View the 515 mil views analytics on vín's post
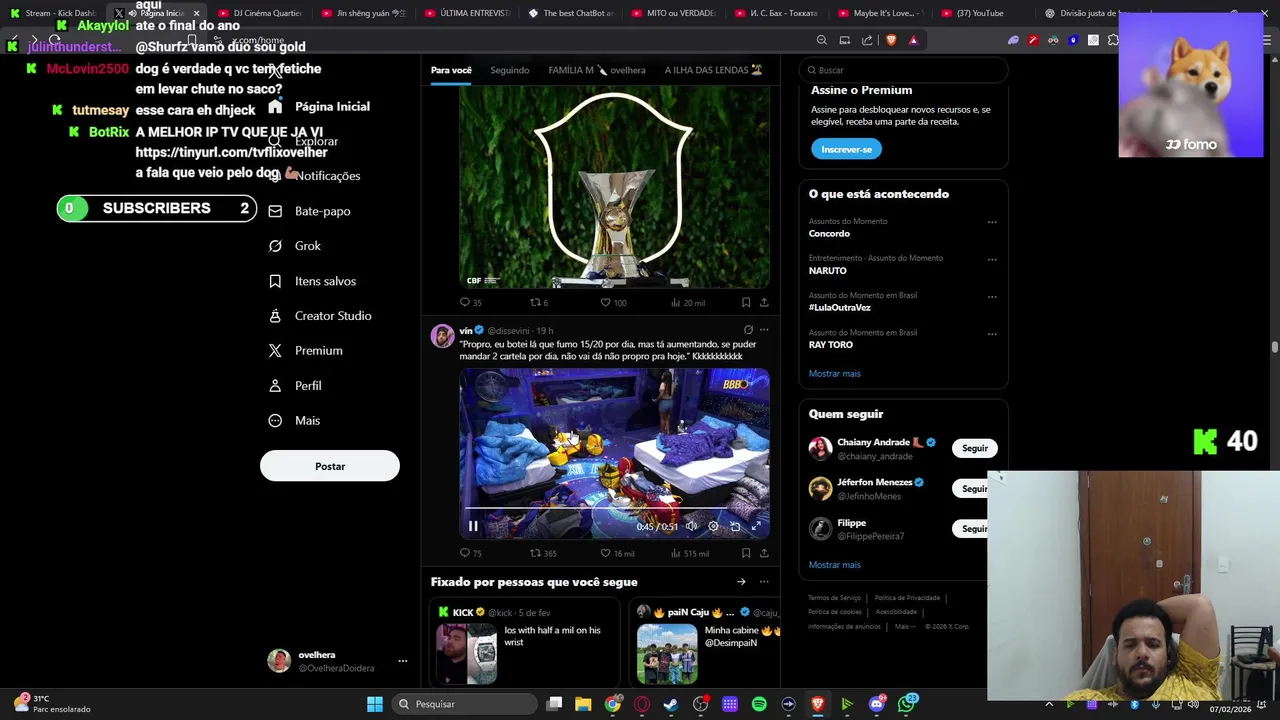This screenshot has width=1280, height=720. point(690,553)
